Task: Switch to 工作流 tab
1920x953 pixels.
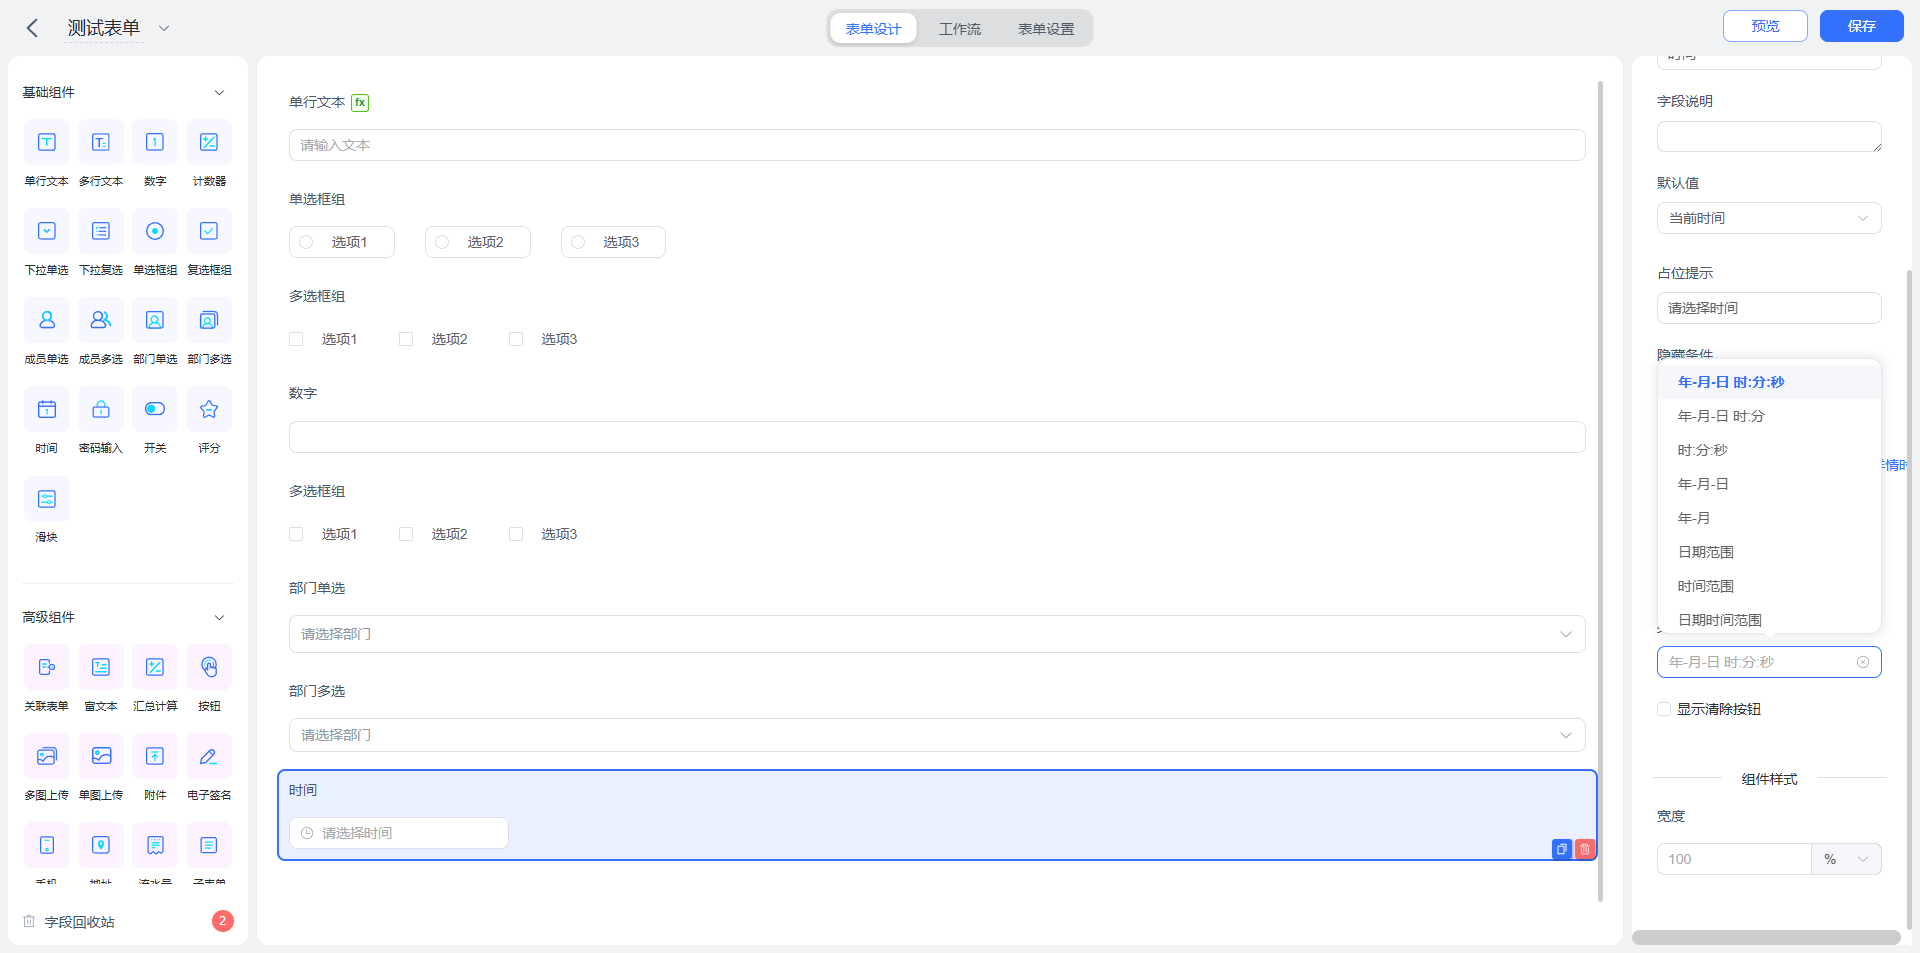Action: [x=960, y=29]
